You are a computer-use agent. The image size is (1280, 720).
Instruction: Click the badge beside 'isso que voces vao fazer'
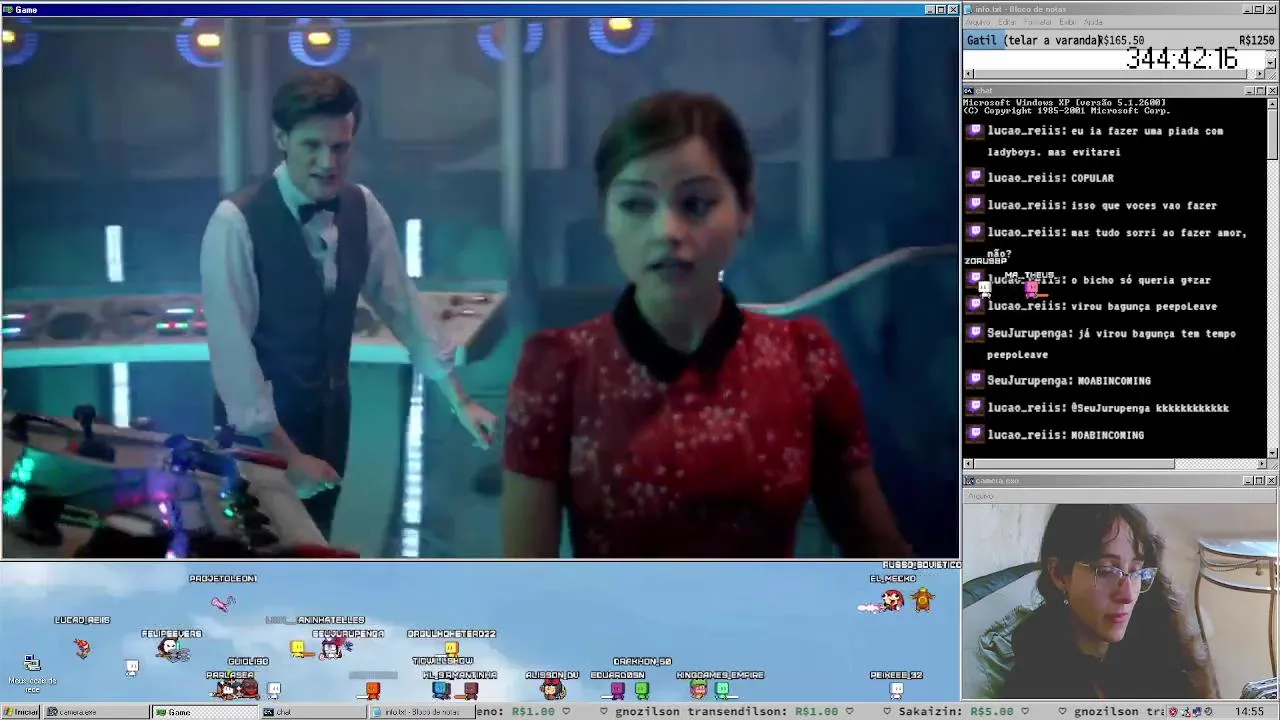pos(976,204)
